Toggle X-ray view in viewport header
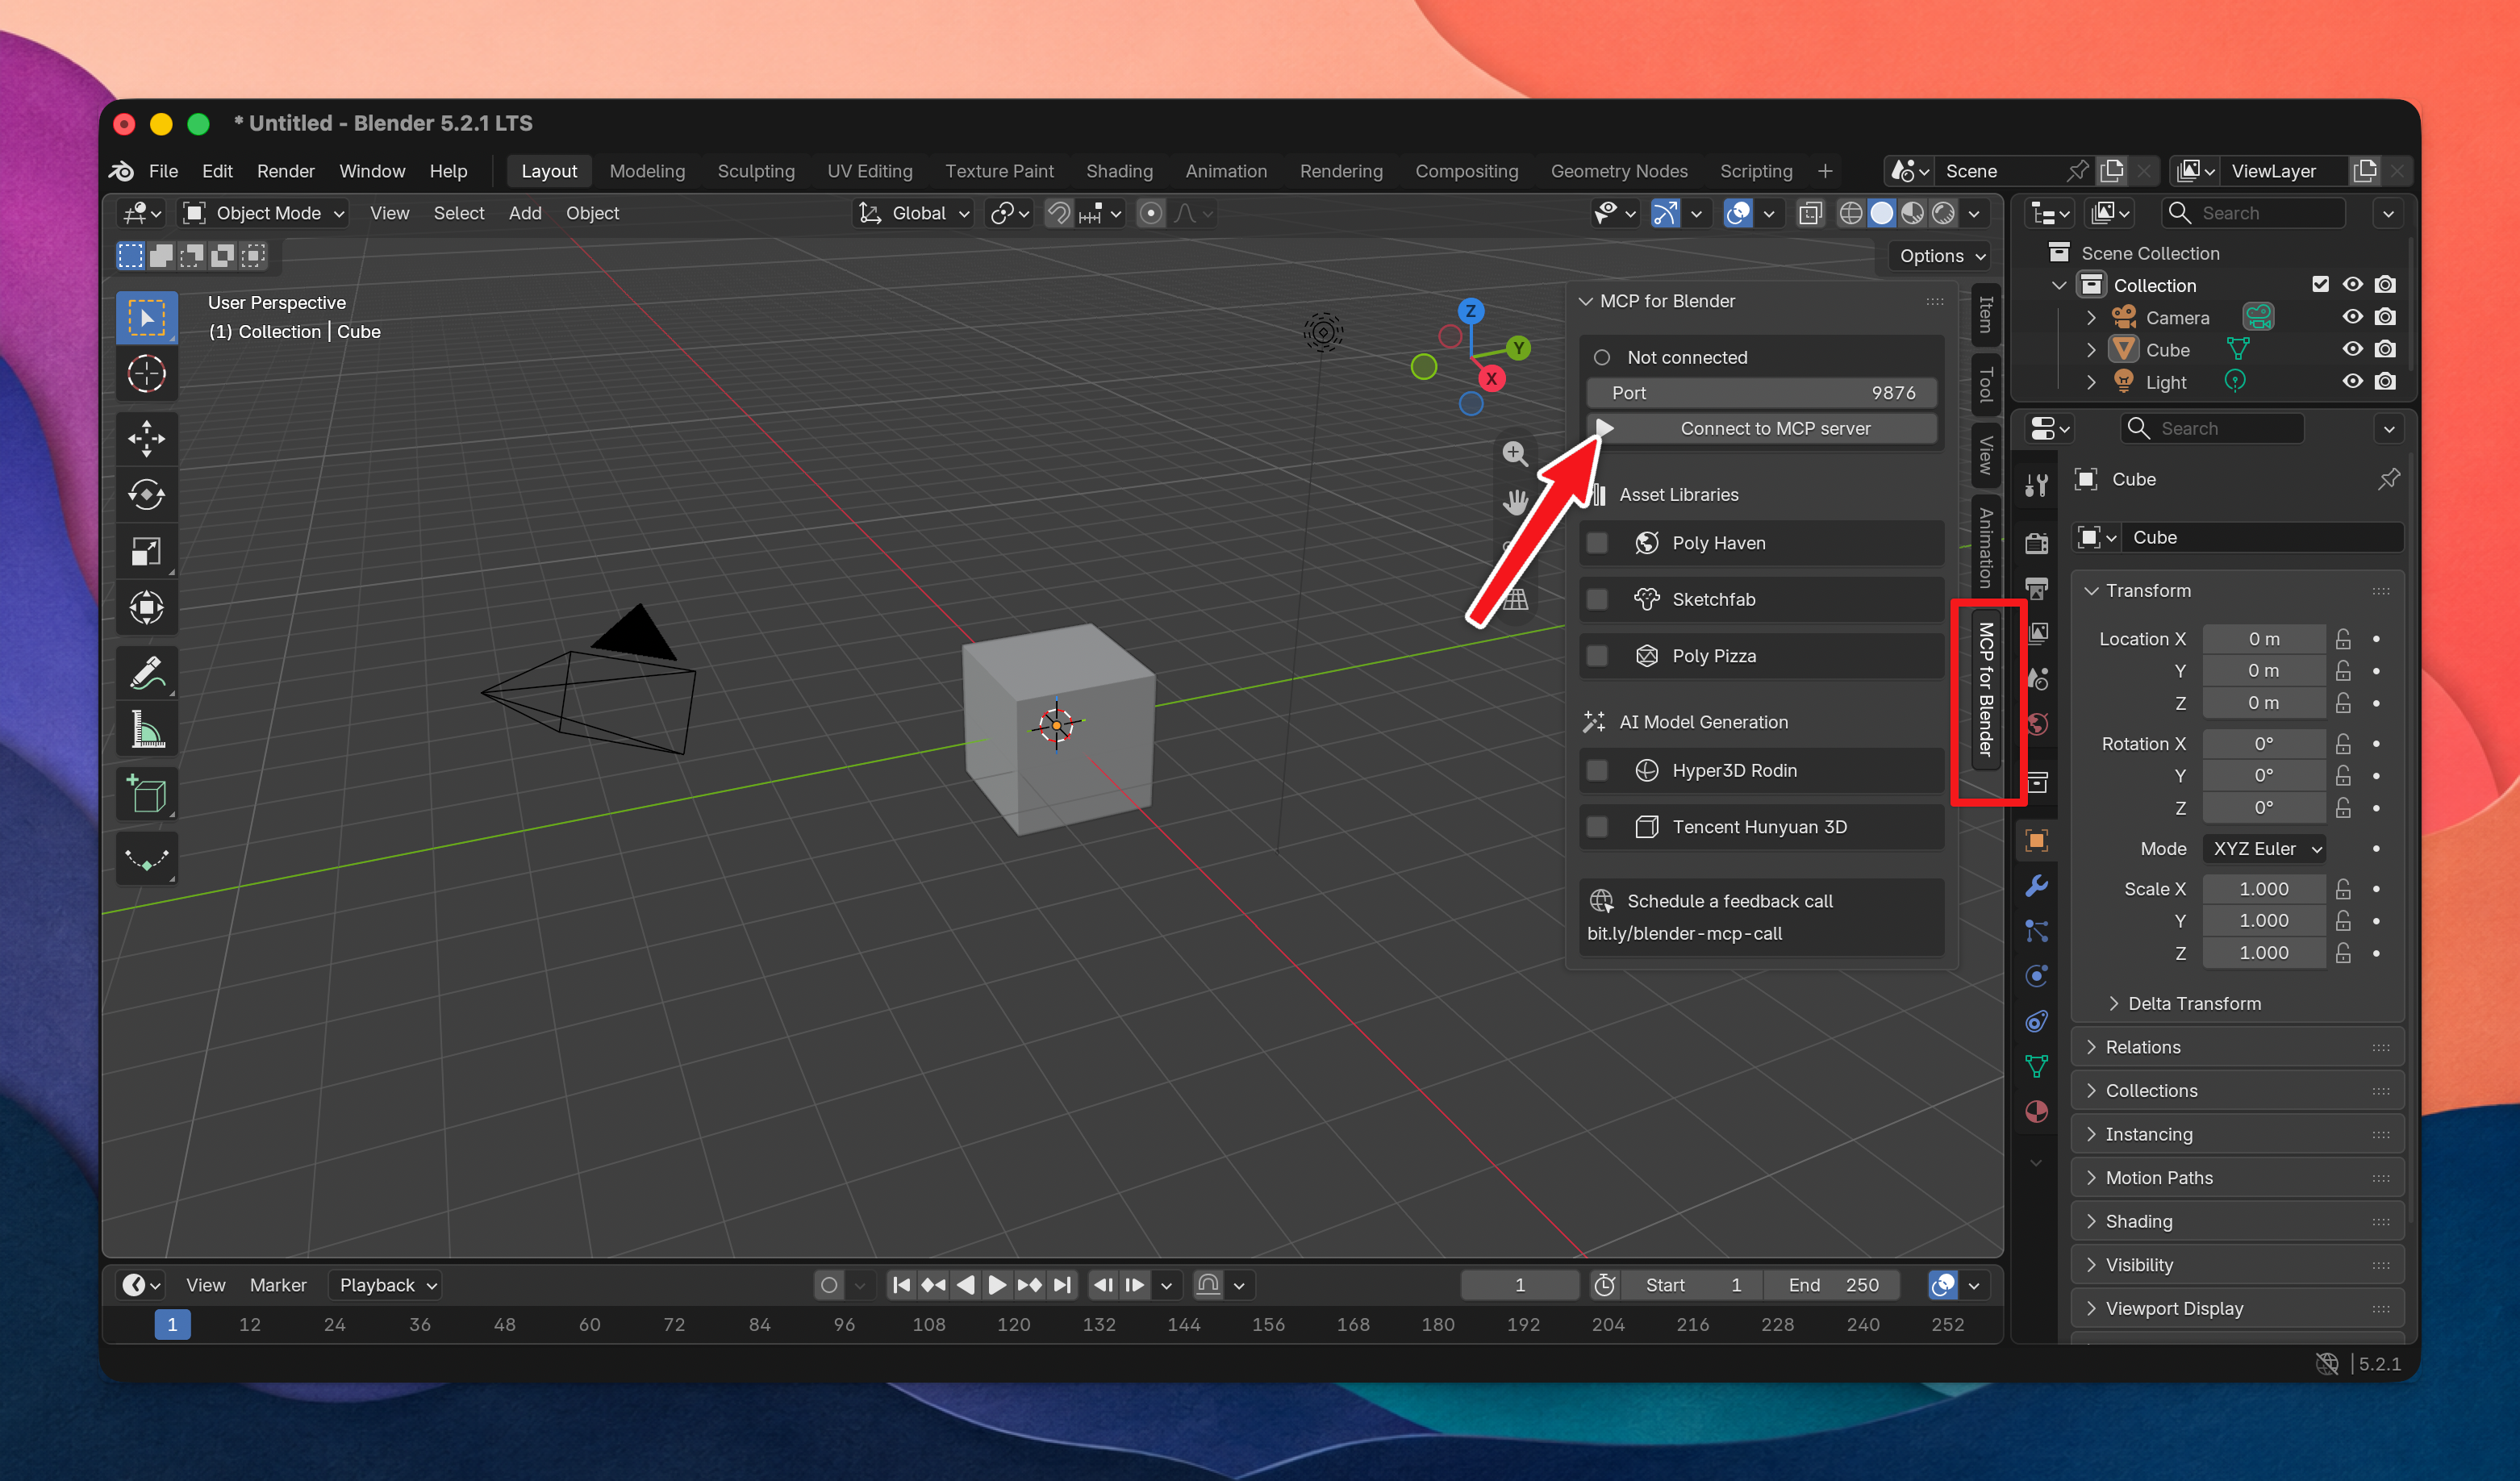Viewport: 2520px width, 1481px height. (x=1810, y=213)
